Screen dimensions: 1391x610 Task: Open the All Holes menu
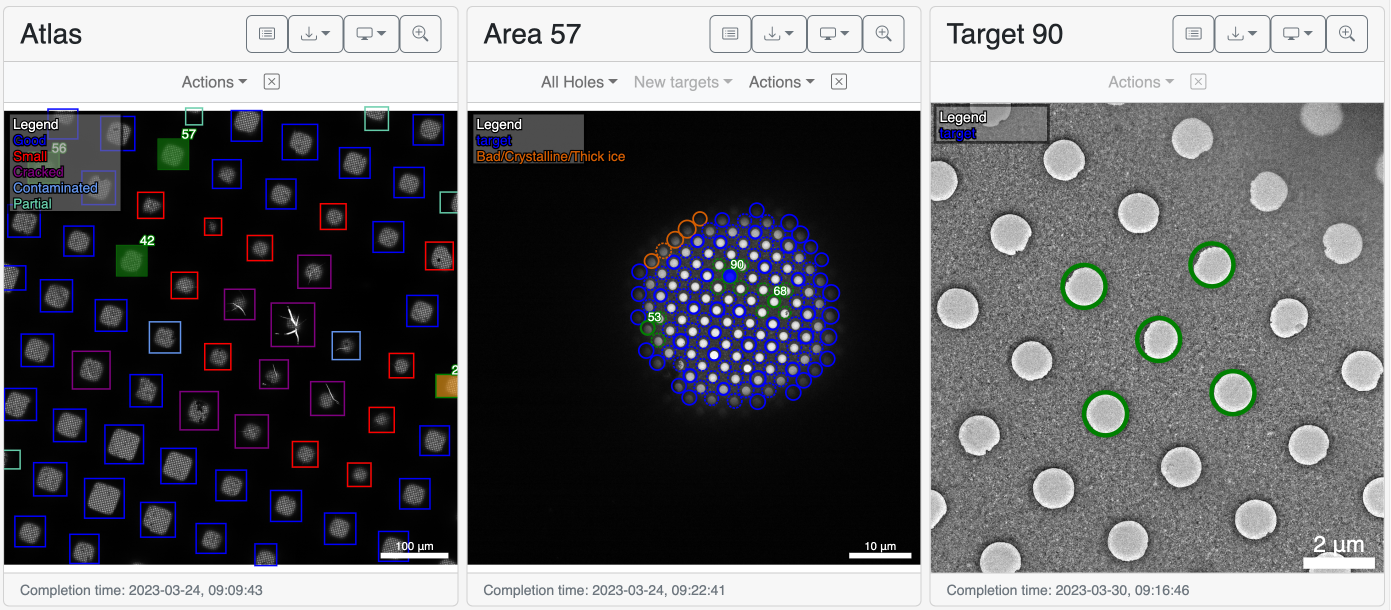(x=579, y=82)
